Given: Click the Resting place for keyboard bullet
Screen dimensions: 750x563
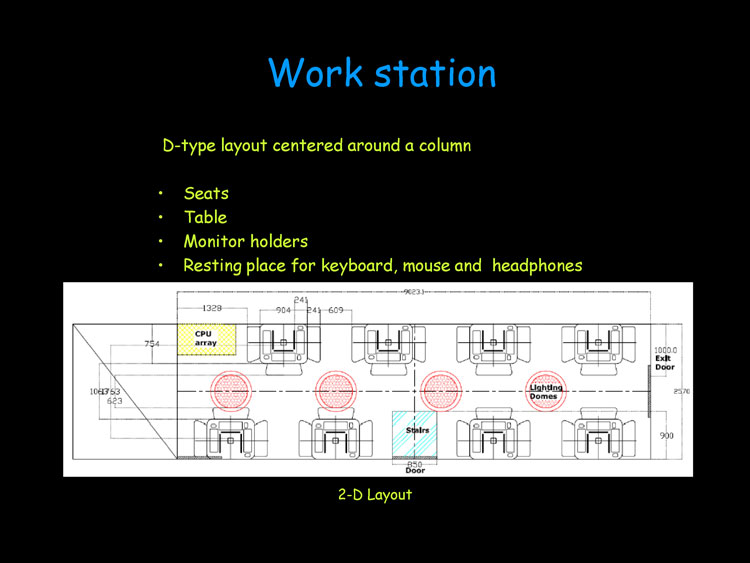Looking at the screenshot, I should coord(382,266).
